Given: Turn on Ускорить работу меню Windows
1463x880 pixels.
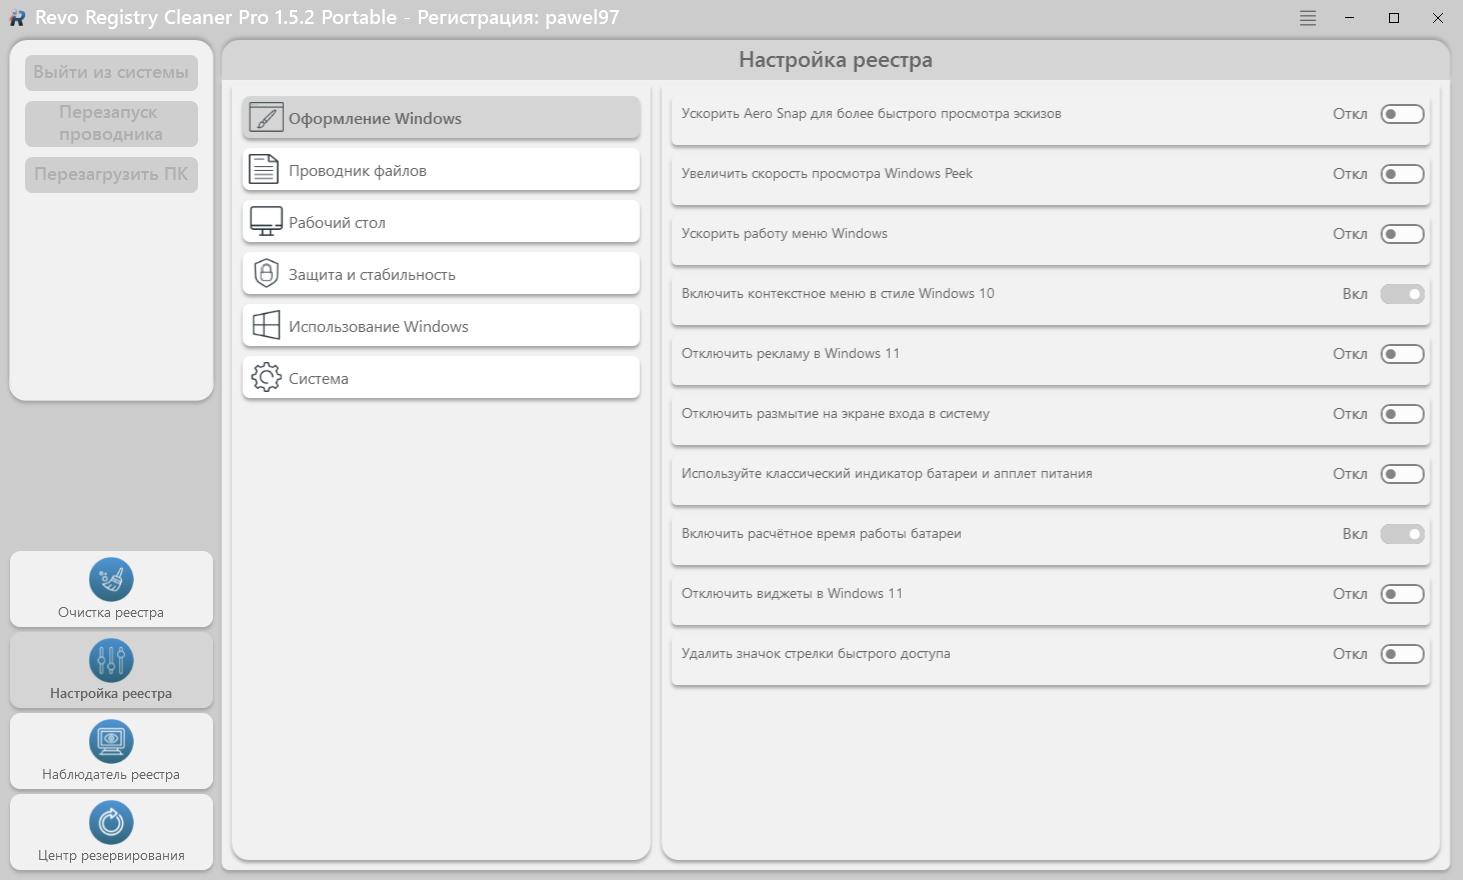Looking at the screenshot, I should coord(1402,234).
